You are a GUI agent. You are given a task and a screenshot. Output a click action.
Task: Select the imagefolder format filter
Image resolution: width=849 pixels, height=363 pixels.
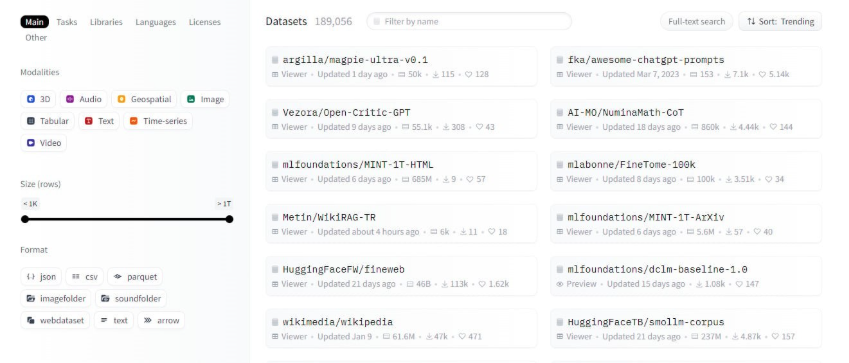click(56, 299)
